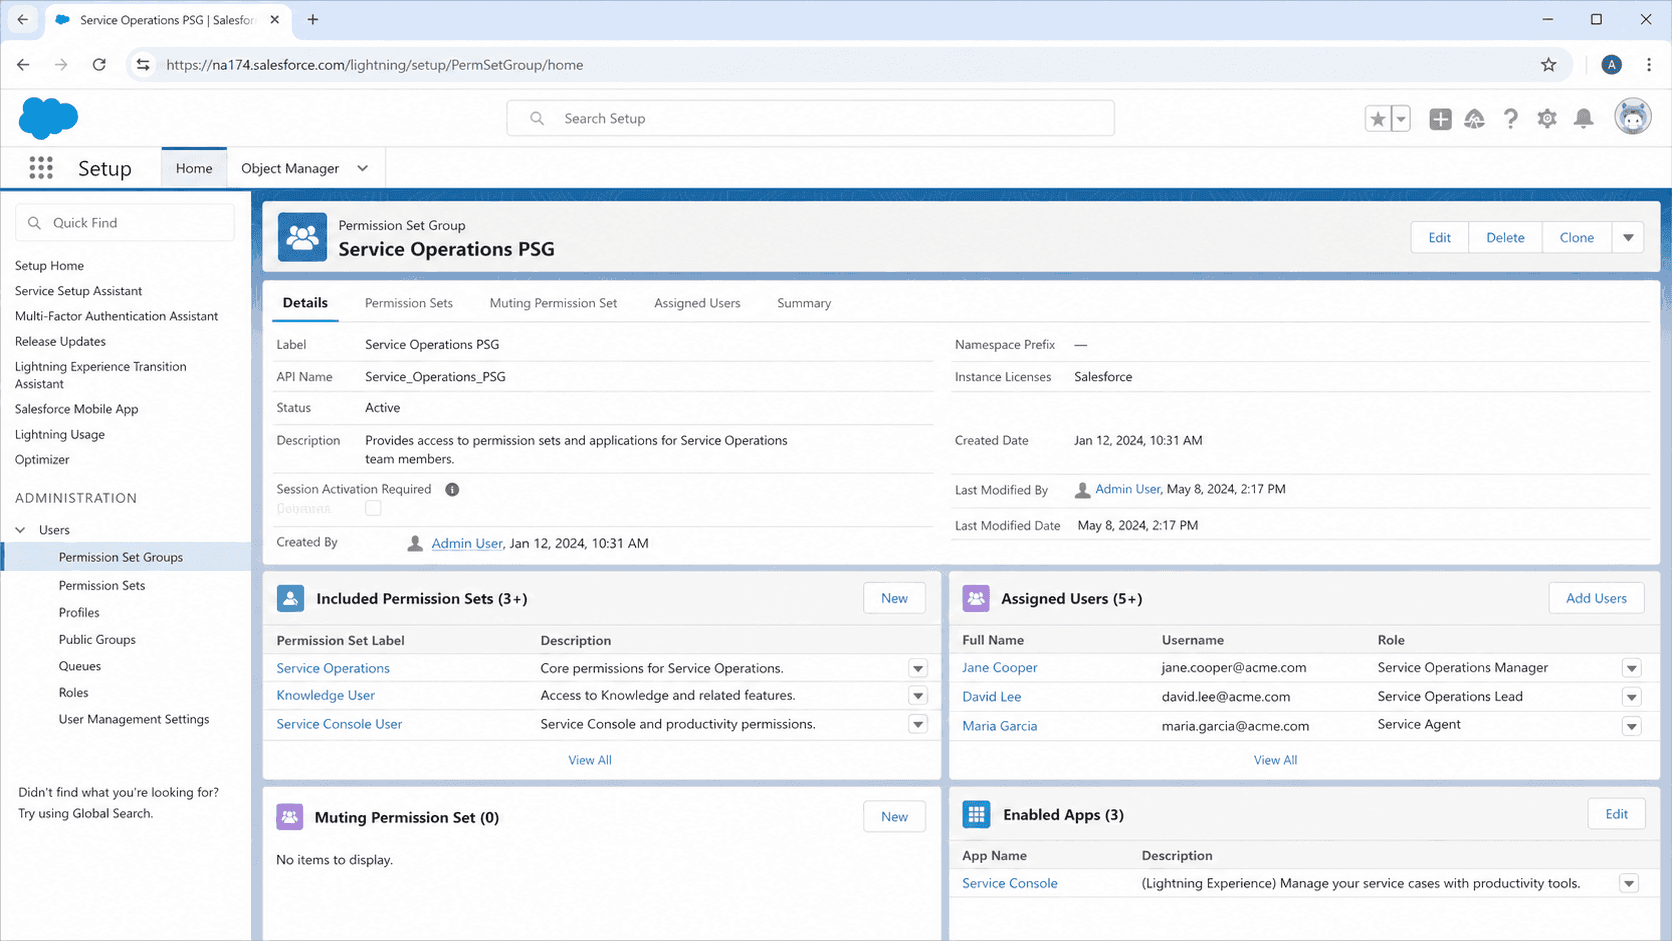Click the Permission Set Group header icon
The width and height of the screenshot is (1672, 941).
tap(302, 237)
